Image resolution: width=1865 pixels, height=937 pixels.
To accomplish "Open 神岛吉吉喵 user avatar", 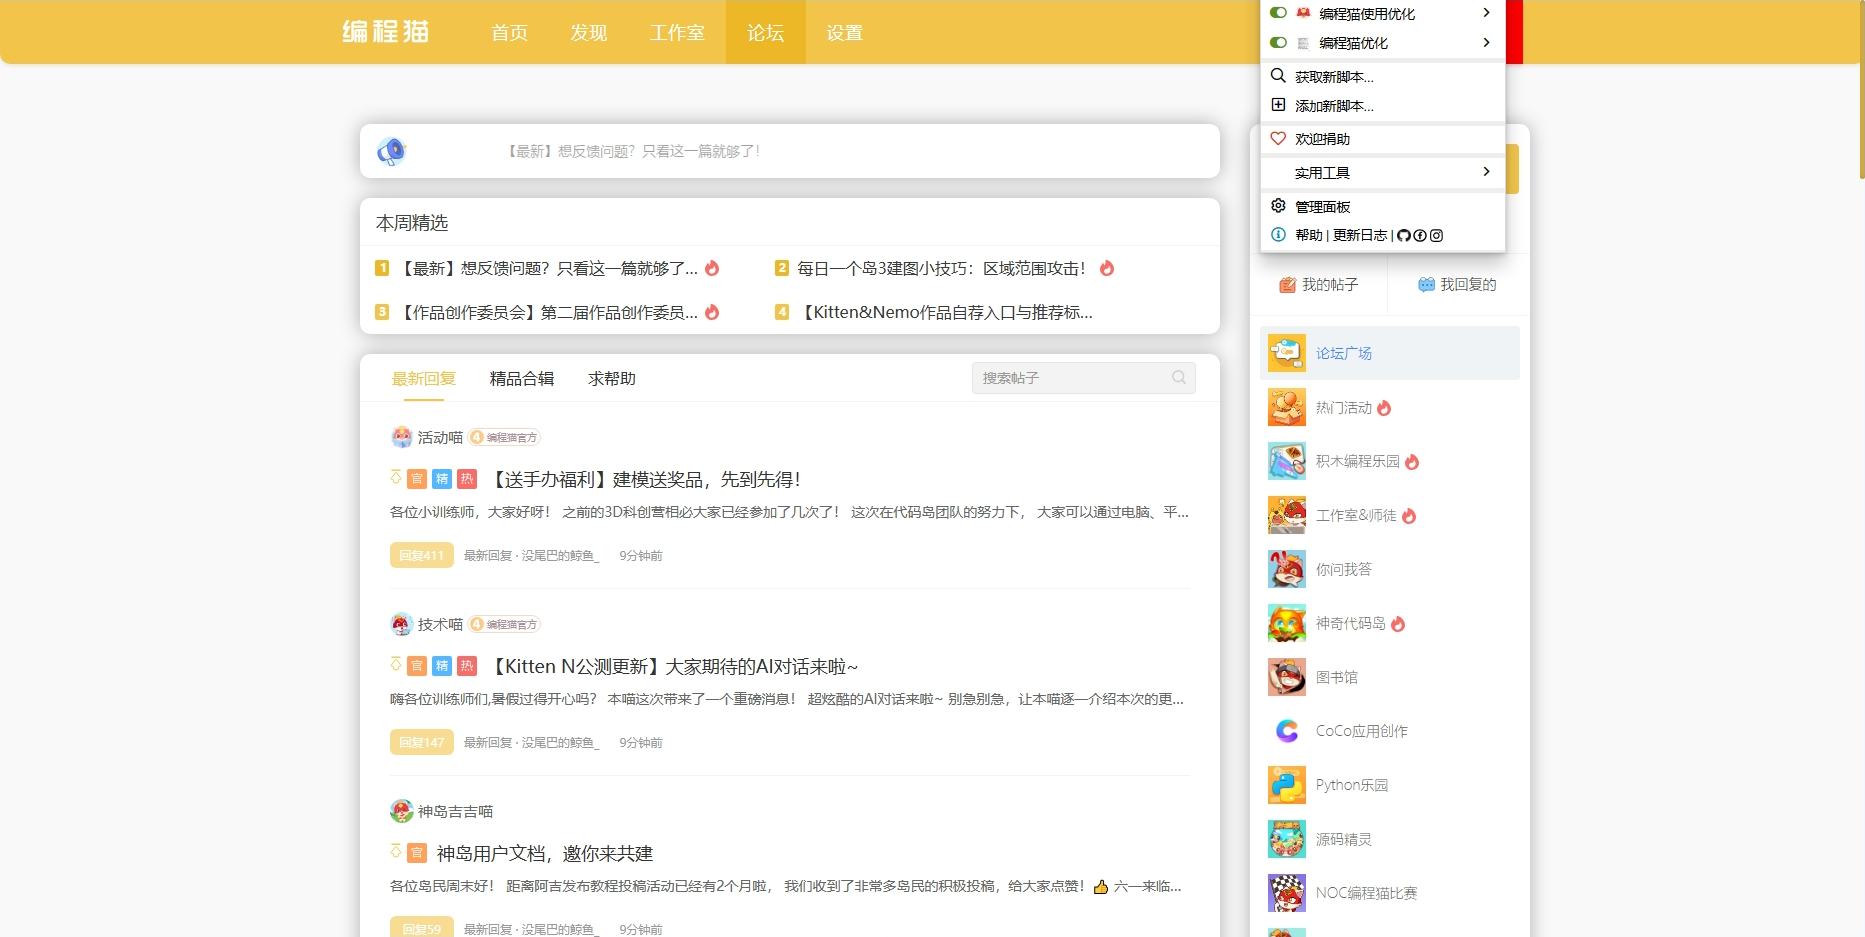I will click(x=402, y=811).
